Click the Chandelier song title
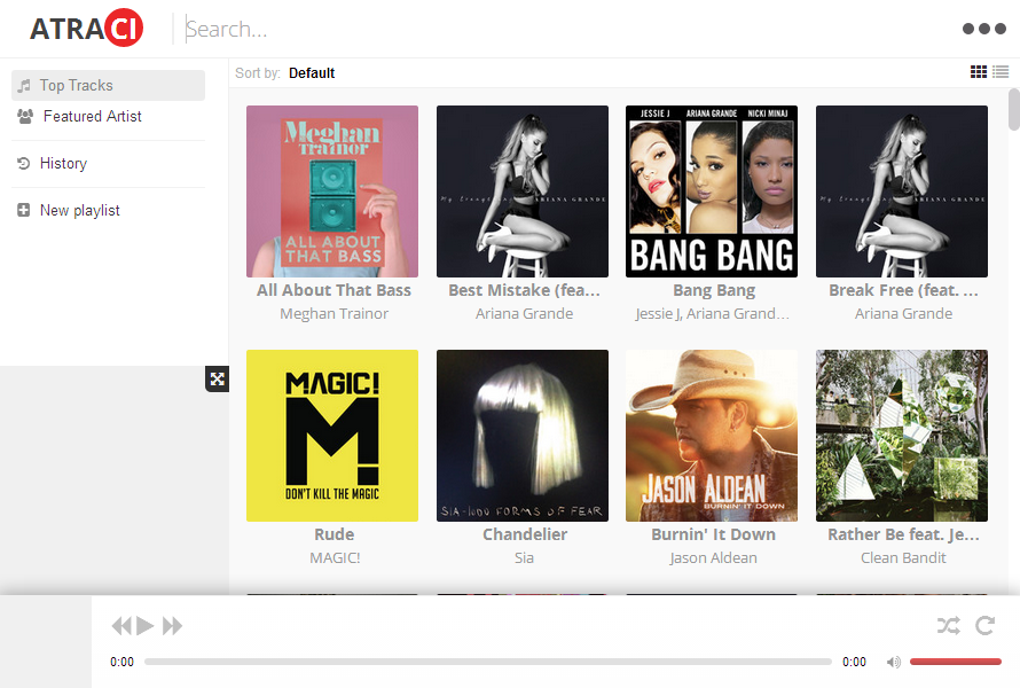Image resolution: width=1020 pixels, height=688 pixels. [525, 535]
